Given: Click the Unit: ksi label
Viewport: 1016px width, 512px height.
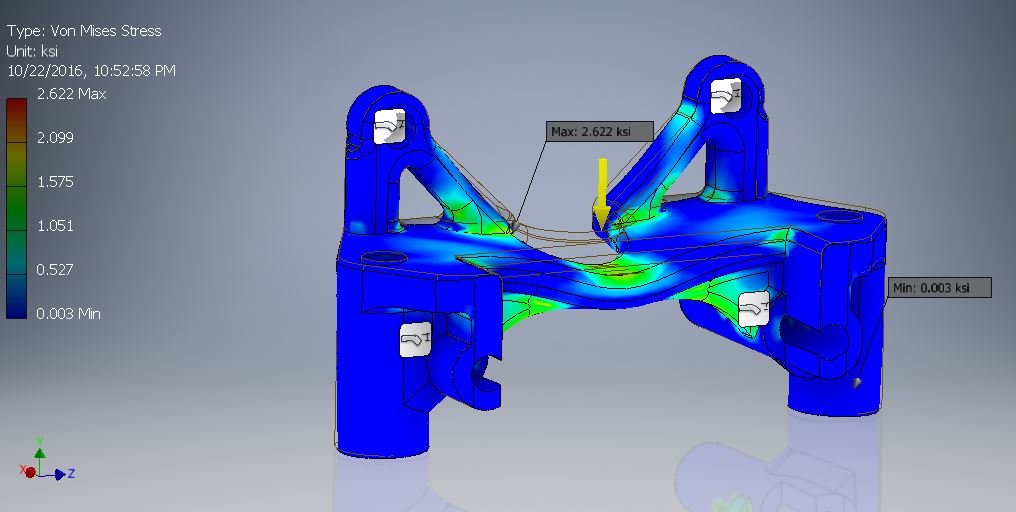Looking at the screenshot, I should (32, 51).
